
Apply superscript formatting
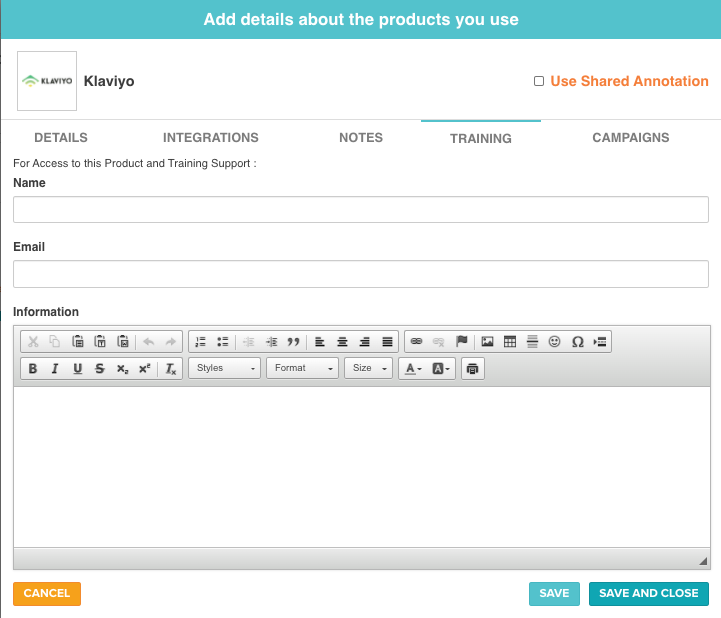pyautogui.click(x=144, y=368)
